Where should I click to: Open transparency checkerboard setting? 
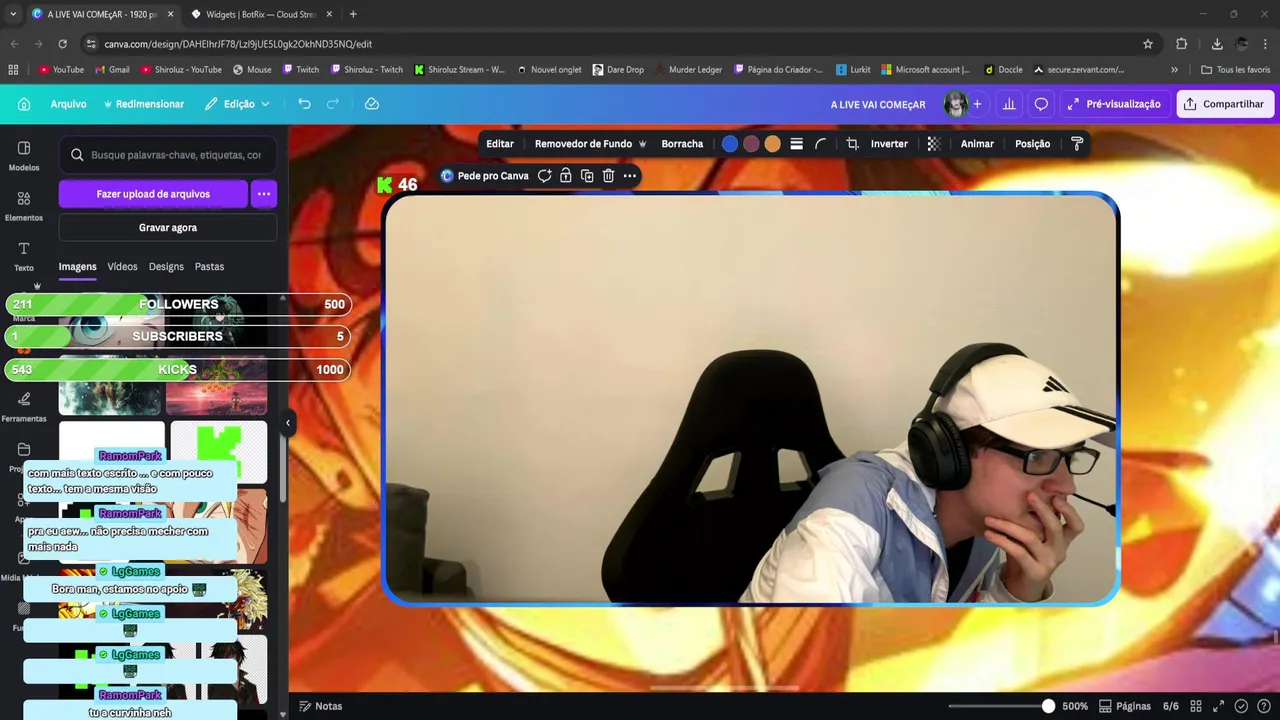click(933, 144)
